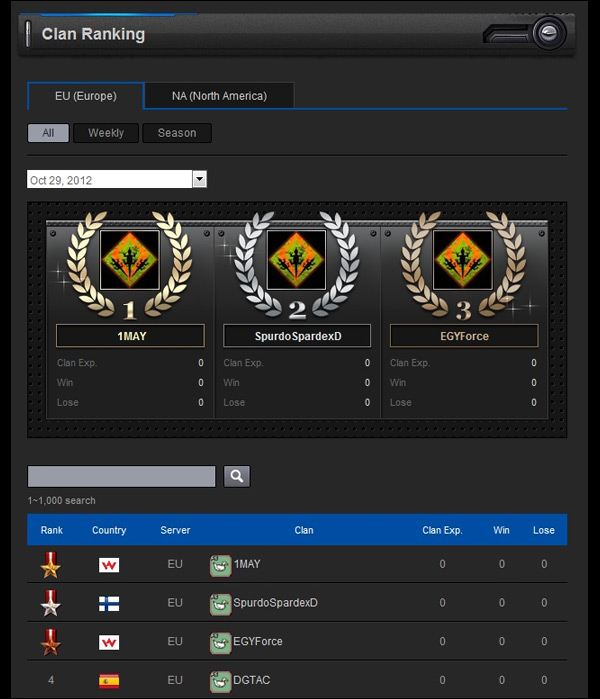Select the Season ranking filter

pos(177,133)
